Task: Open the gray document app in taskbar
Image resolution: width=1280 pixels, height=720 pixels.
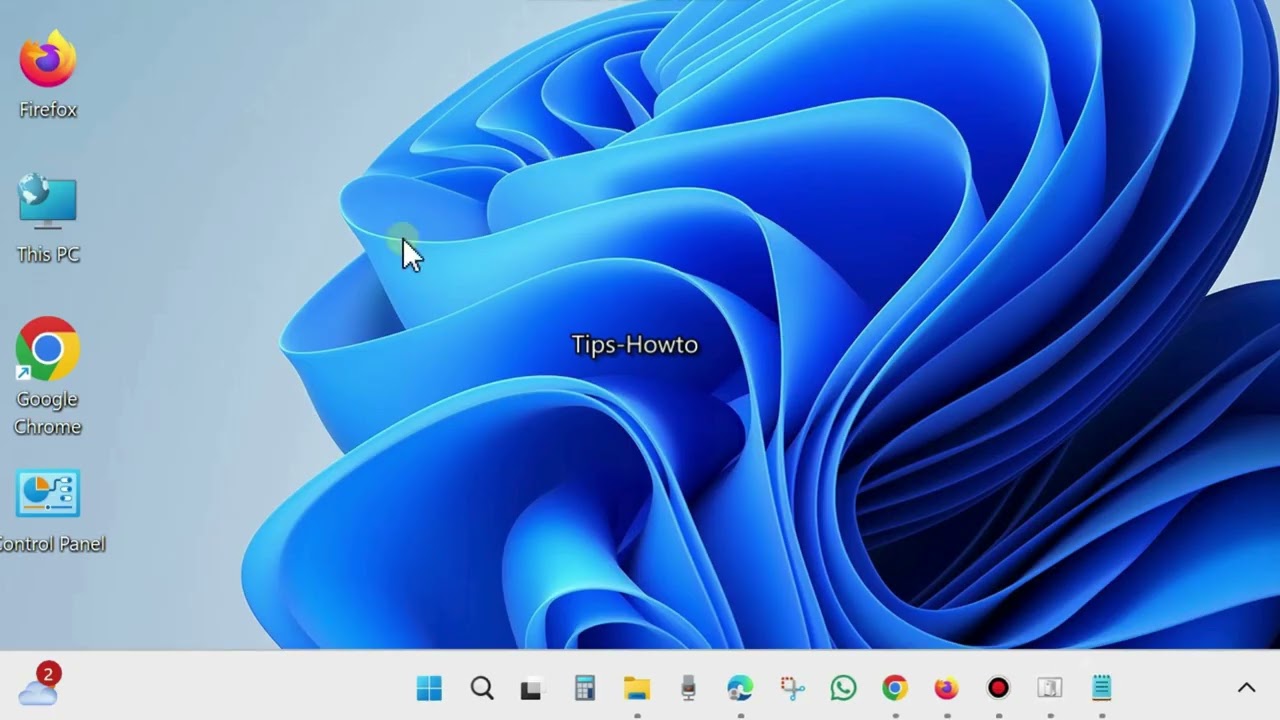Action: pos(1049,688)
